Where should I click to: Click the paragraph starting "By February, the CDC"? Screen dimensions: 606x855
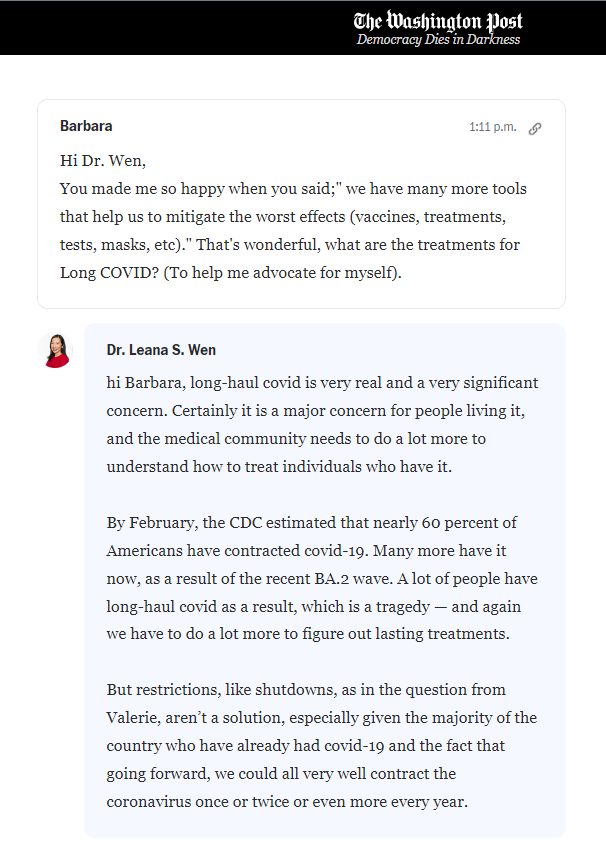tap(310, 523)
